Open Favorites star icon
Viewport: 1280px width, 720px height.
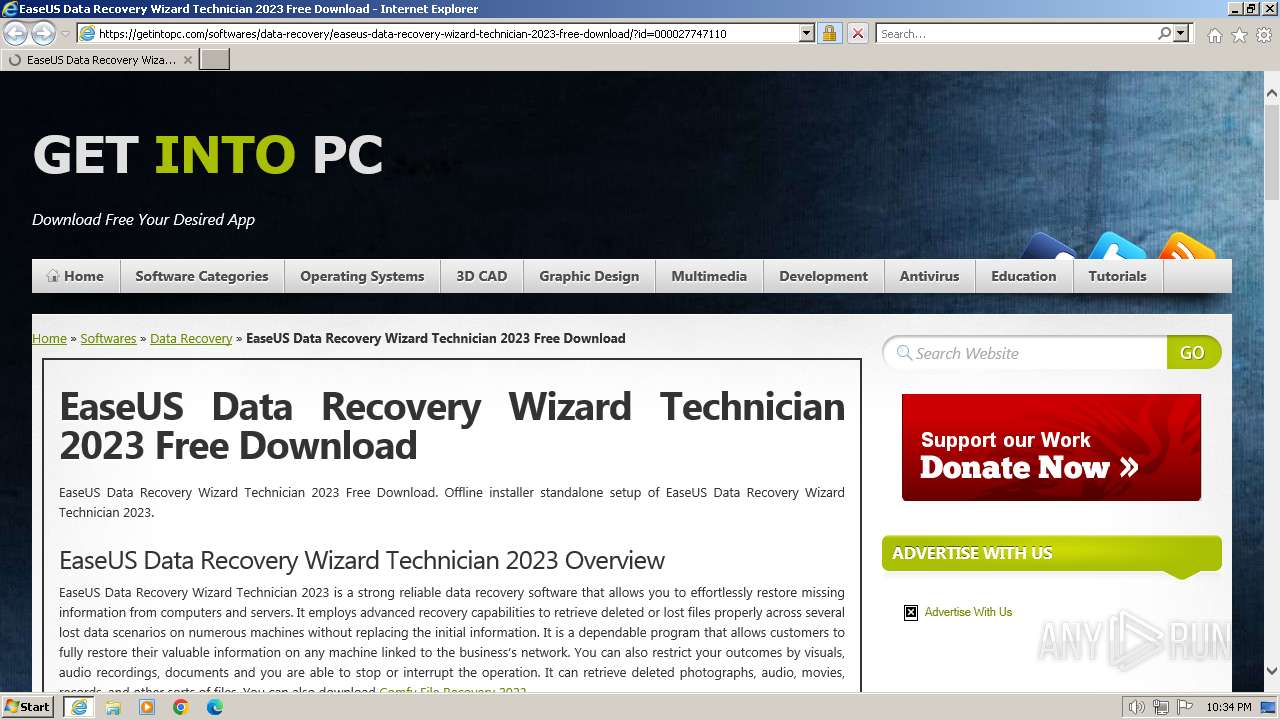[1239, 35]
